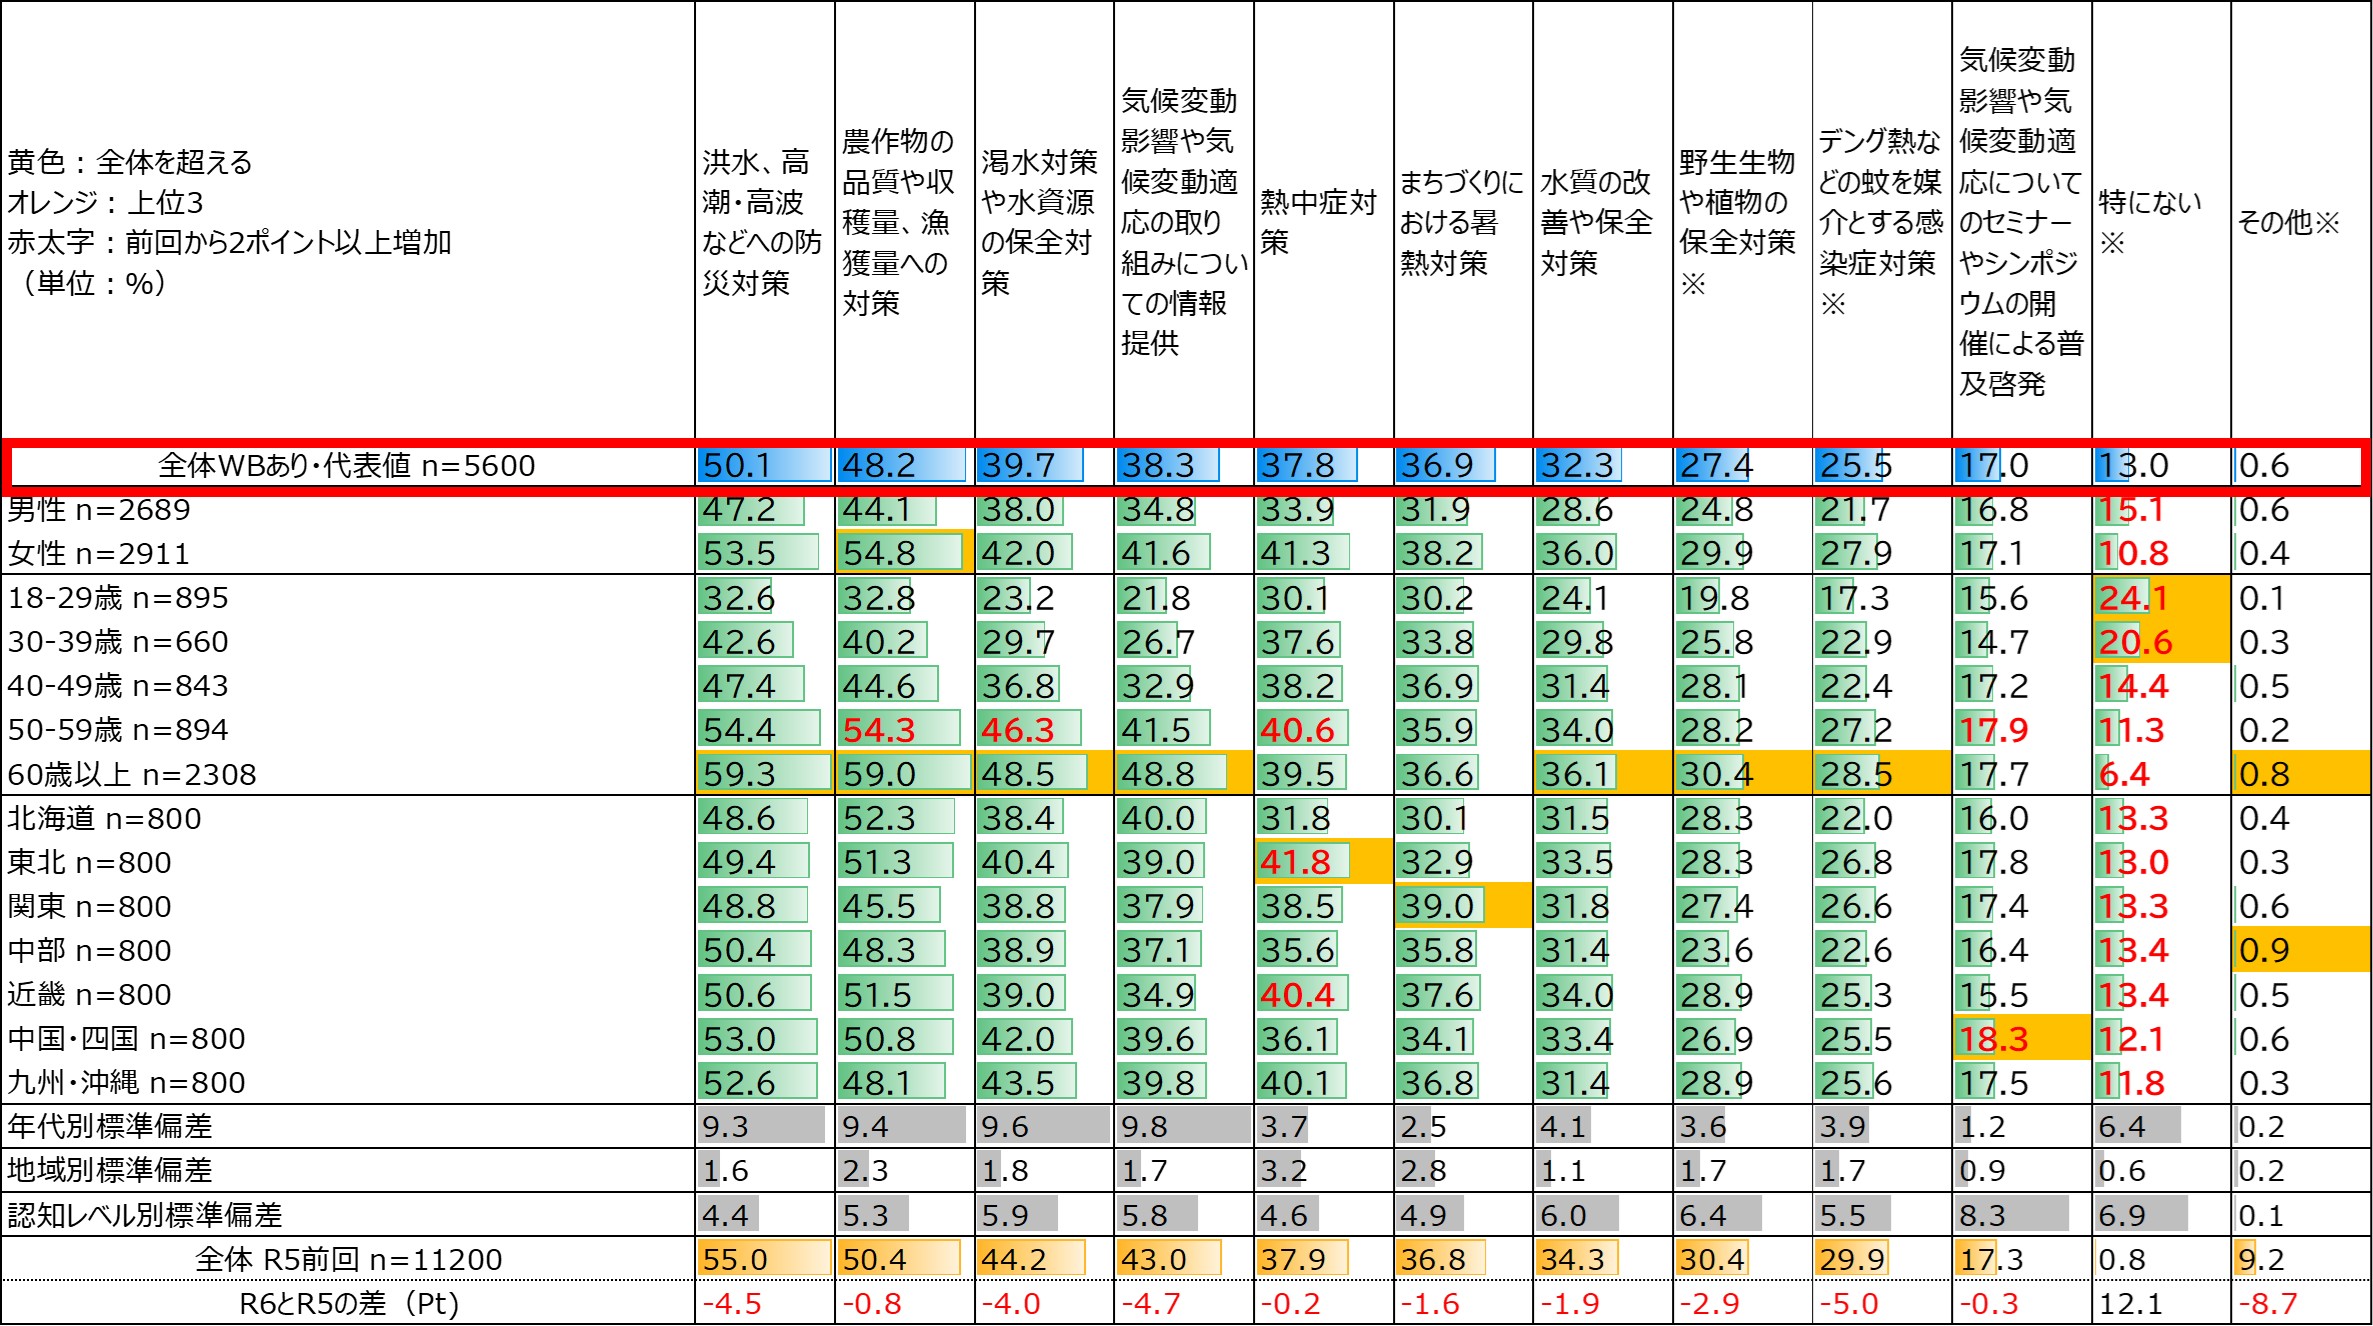Click the 60歳以上 n=2308 row label

click(132, 774)
